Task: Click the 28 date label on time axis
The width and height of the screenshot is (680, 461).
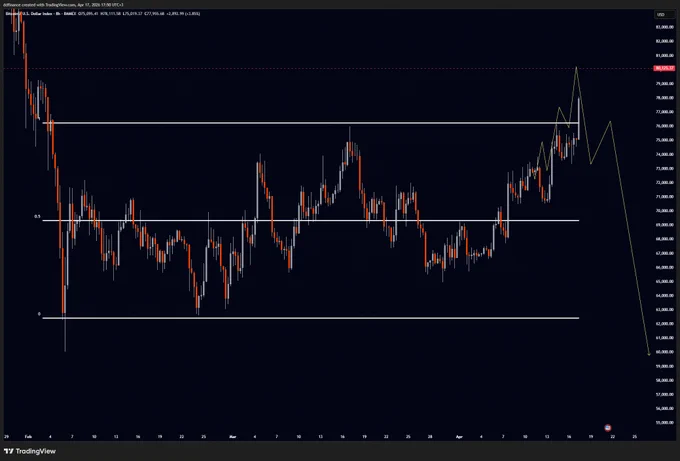Action: point(430,437)
